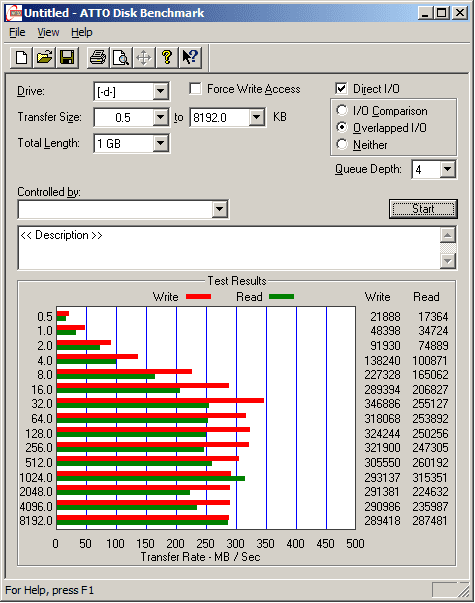Expand the maximum Transfer Size 8192.0 dropdown

[x=257, y=117]
